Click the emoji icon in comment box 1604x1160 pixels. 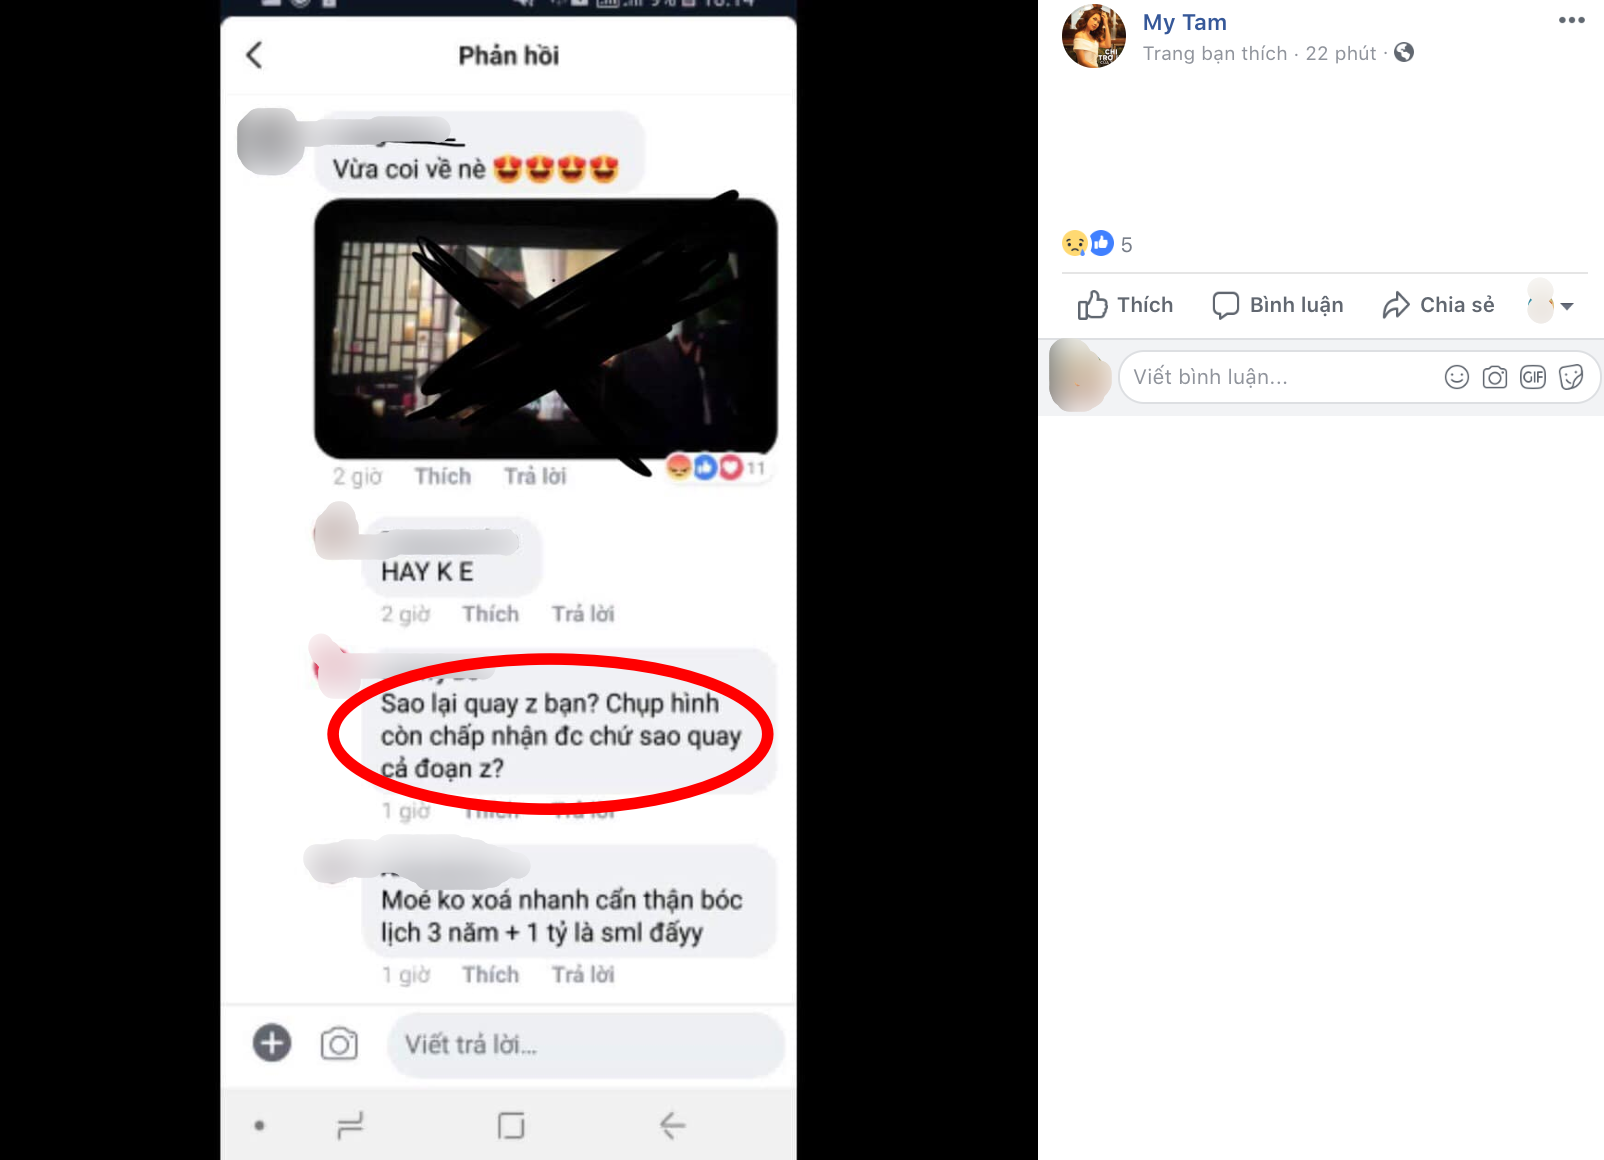click(1457, 377)
